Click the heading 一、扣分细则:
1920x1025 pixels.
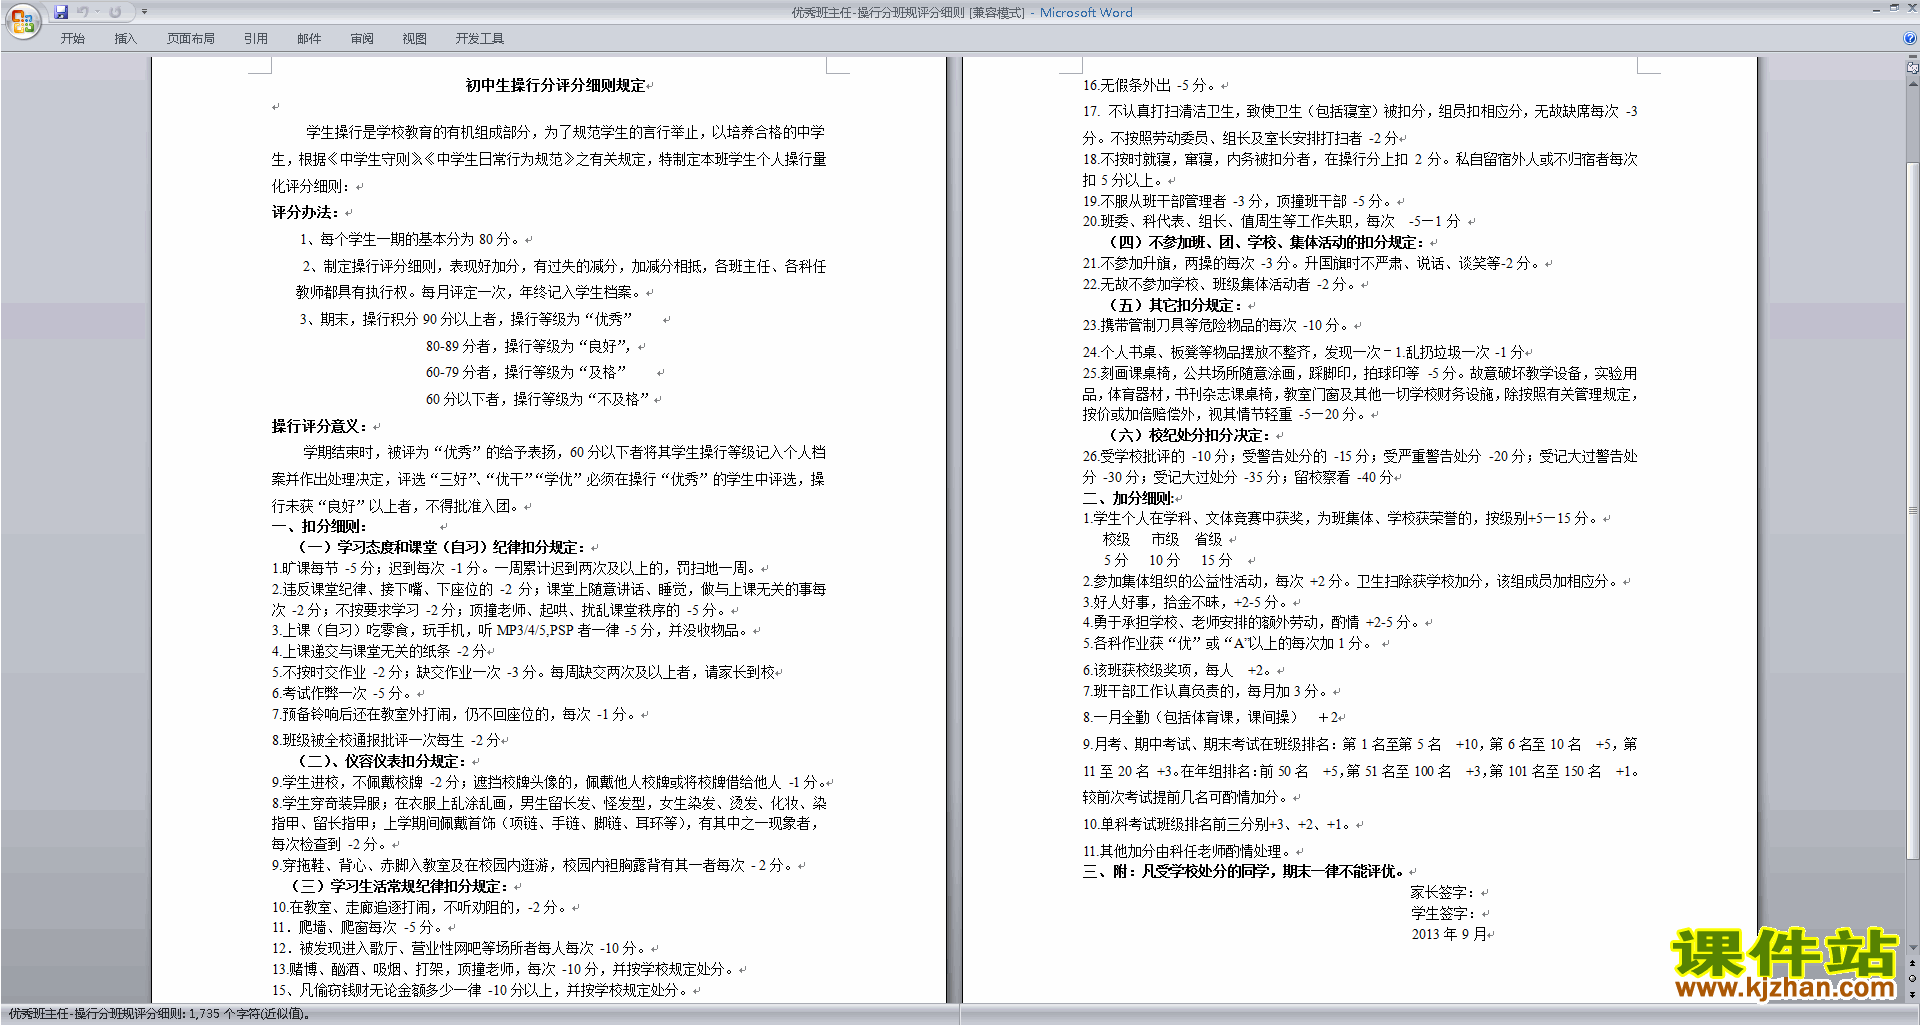pos(320,527)
